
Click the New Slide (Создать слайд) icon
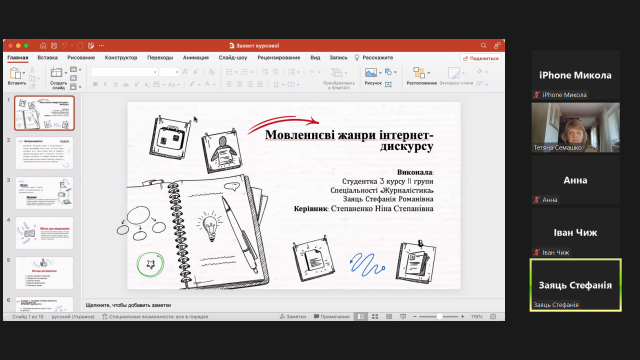click(56, 73)
